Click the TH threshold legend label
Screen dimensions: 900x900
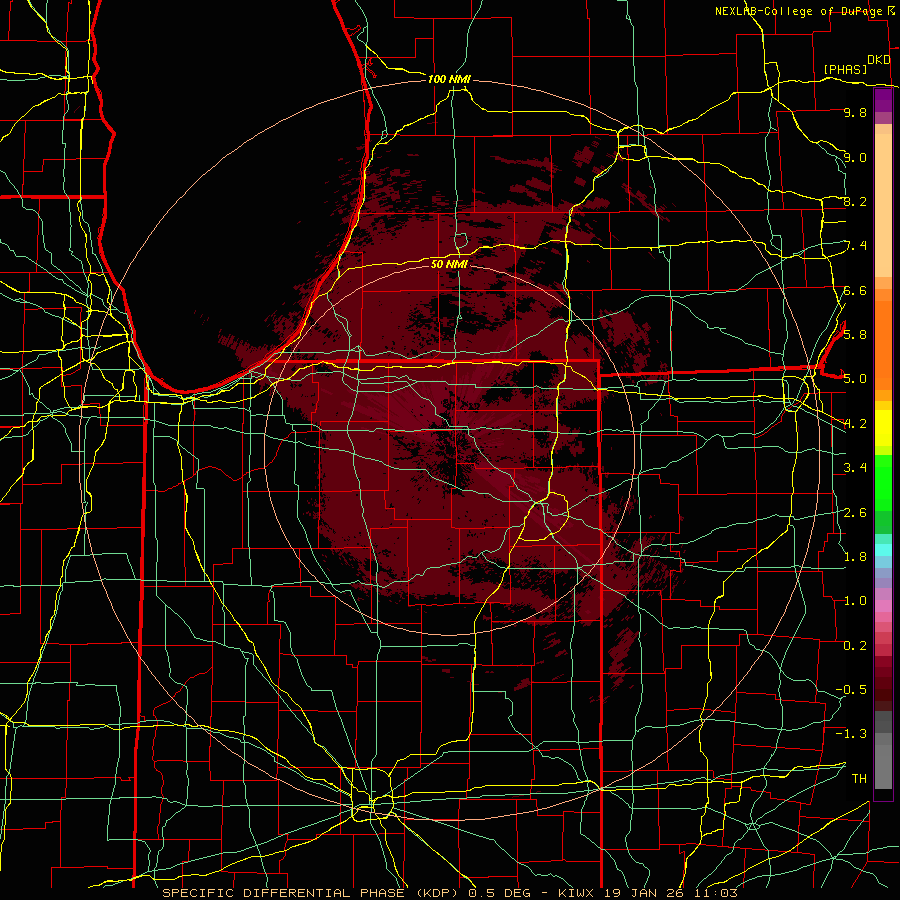(x=859, y=778)
